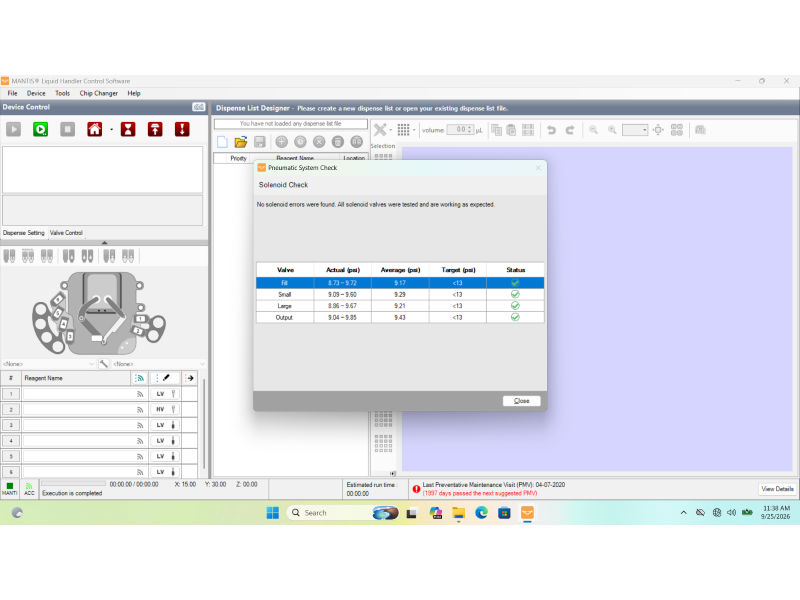
Task: Click the Close button in Pneumatic System Check
Action: click(521, 401)
